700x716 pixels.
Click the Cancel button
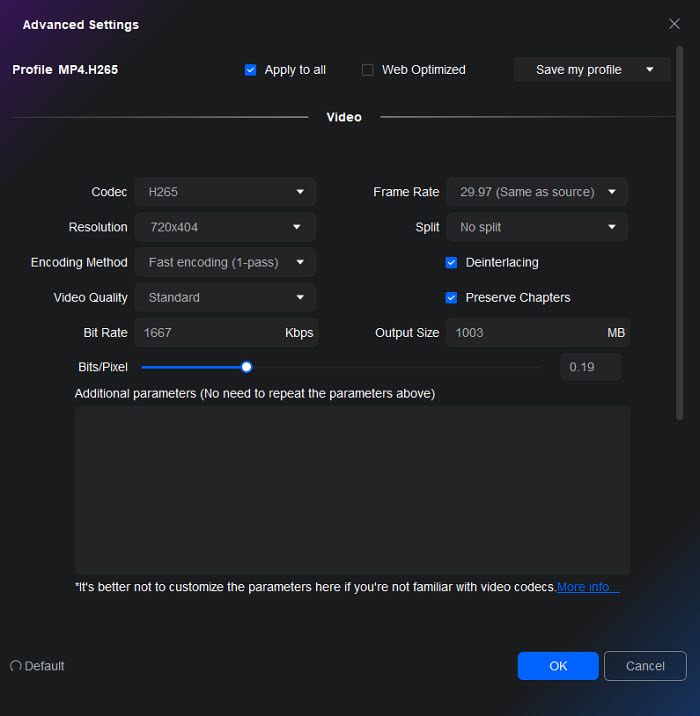tap(645, 666)
